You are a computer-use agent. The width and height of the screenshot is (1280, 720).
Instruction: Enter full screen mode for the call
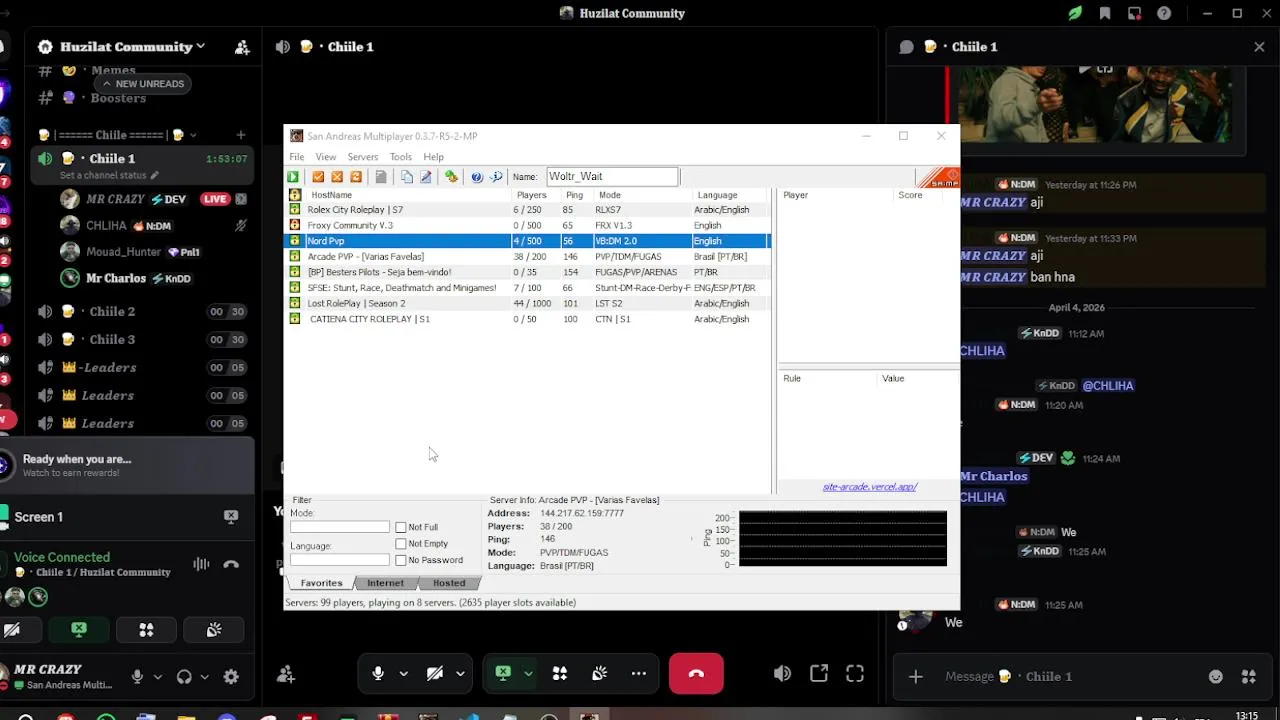coord(855,674)
